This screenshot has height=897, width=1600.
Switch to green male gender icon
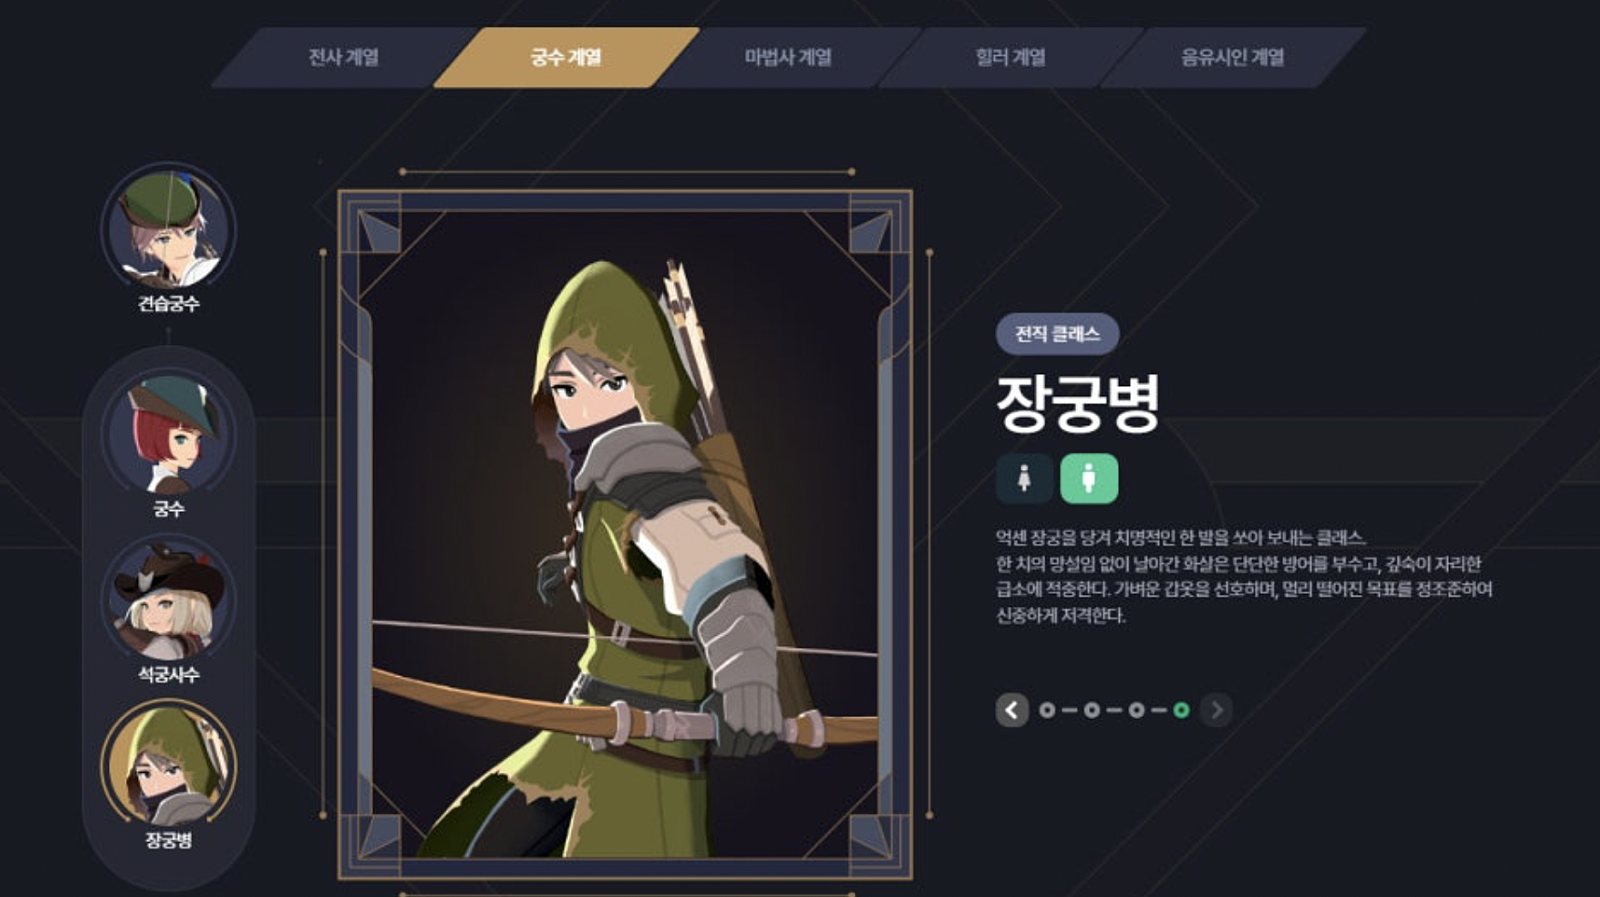pyautogui.click(x=1089, y=478)
